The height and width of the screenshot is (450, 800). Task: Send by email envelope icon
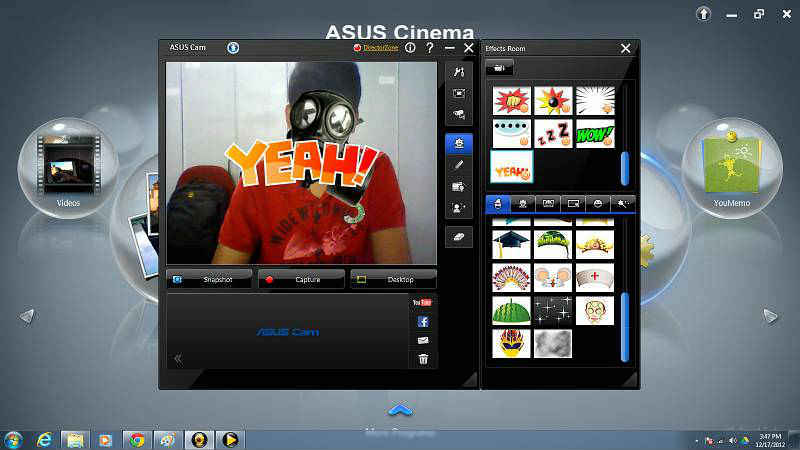423,340
